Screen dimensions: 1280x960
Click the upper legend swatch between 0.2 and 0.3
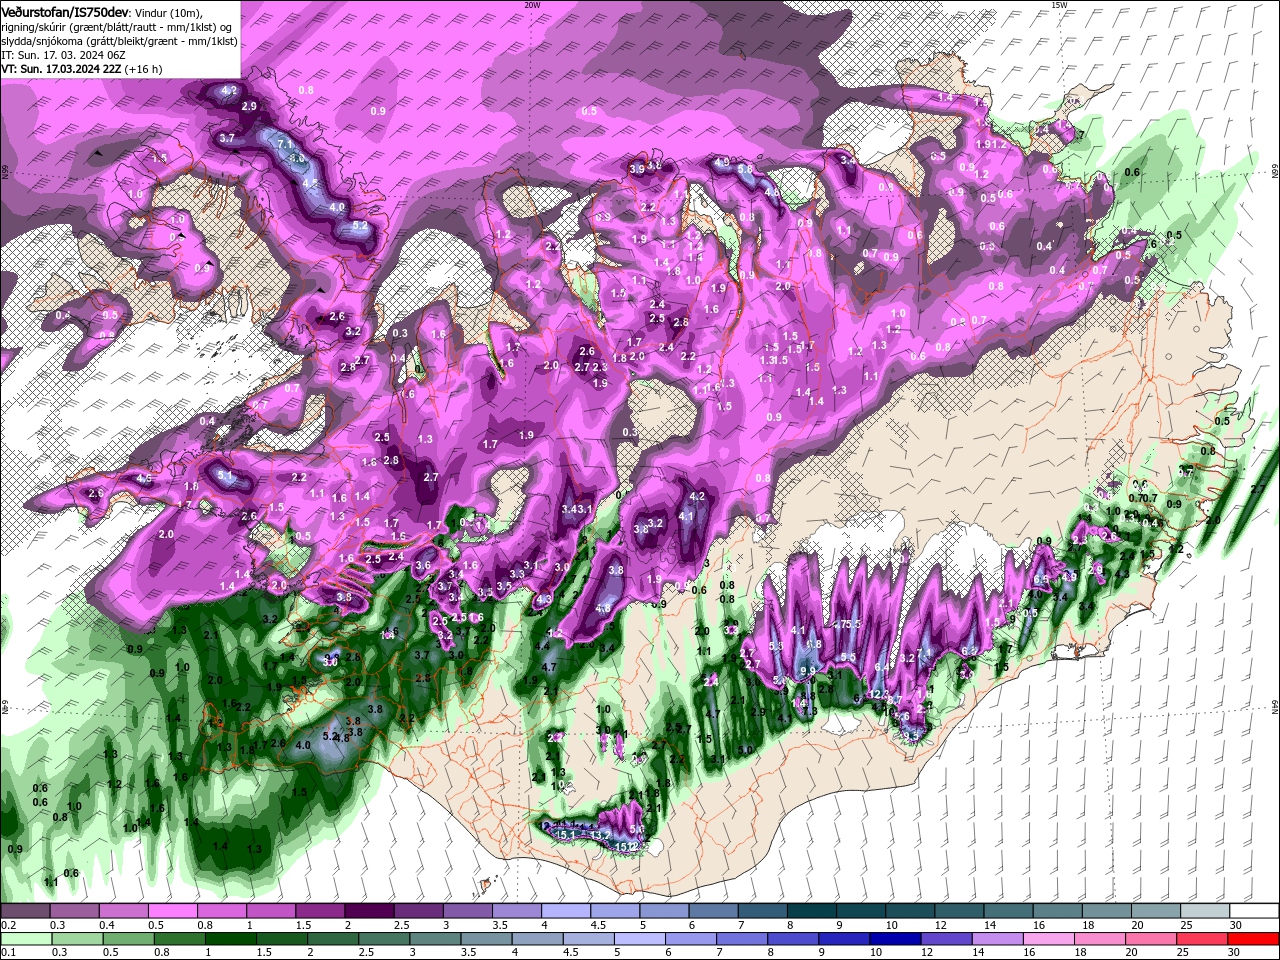(25, 911)
